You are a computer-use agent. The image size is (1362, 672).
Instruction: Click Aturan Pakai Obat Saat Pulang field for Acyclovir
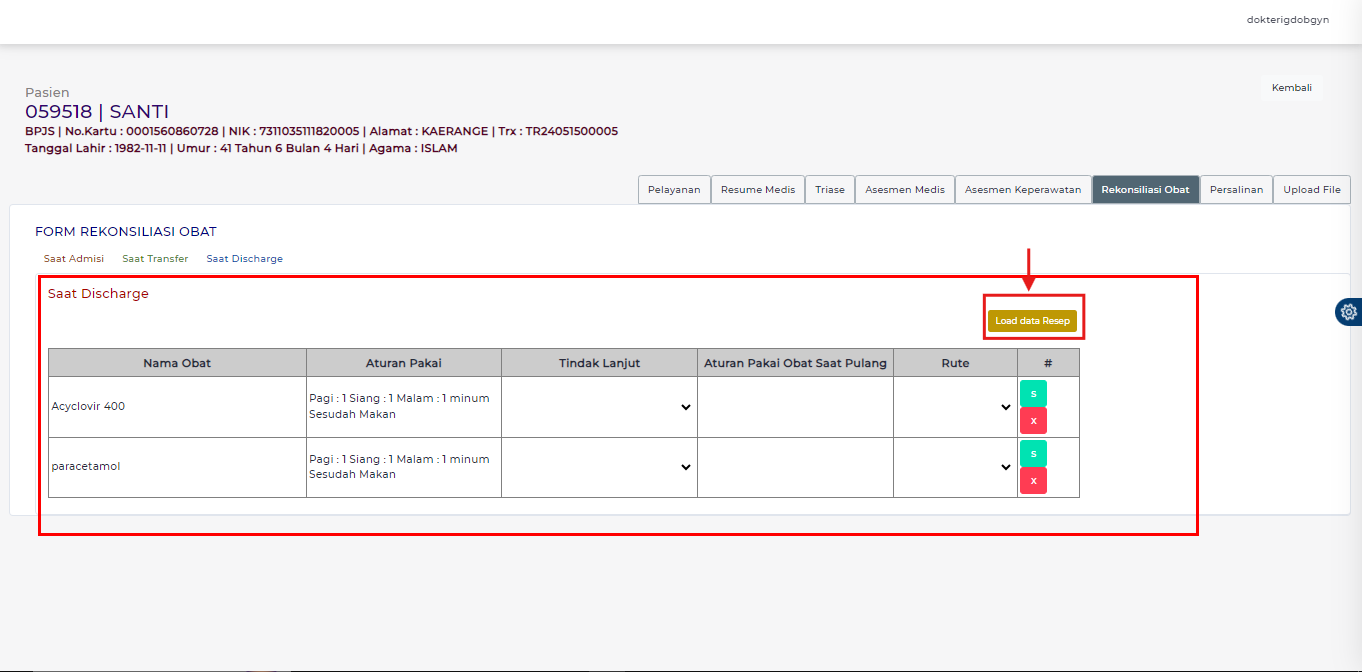tap(795, 407)
